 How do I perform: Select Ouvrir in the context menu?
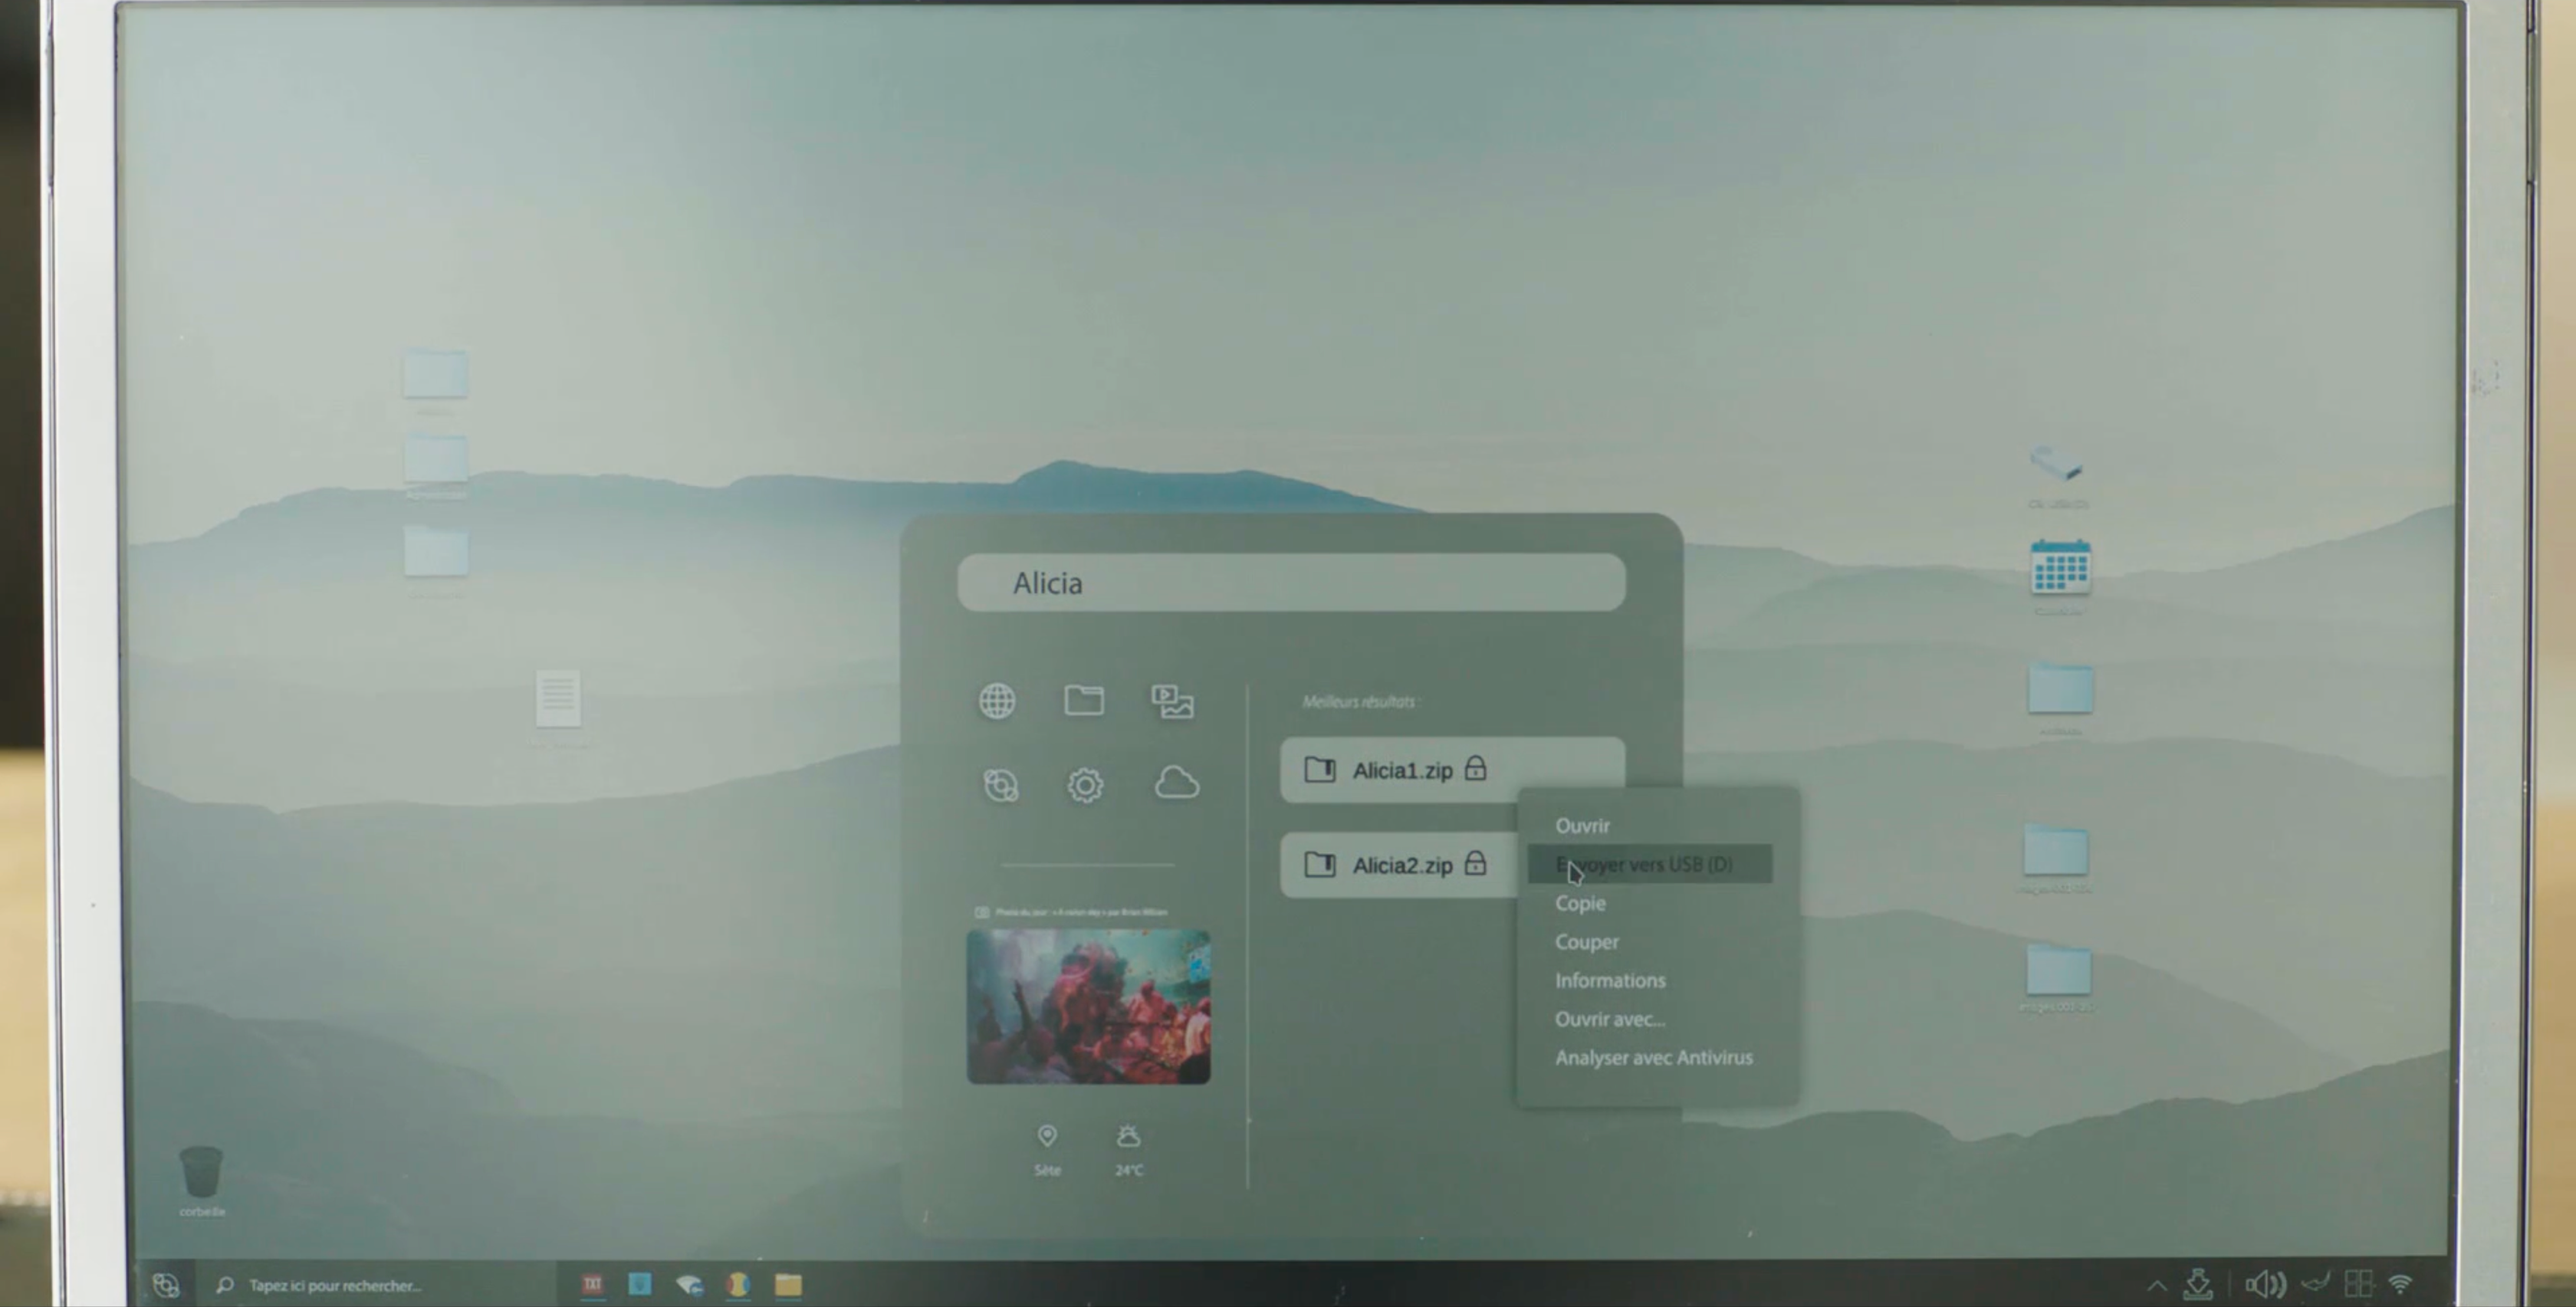1582,826
